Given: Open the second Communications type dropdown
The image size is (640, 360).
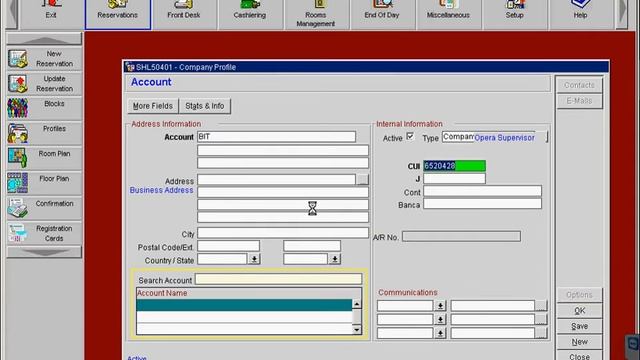Looking at the screenshot, I should click(x=440, y=320).
